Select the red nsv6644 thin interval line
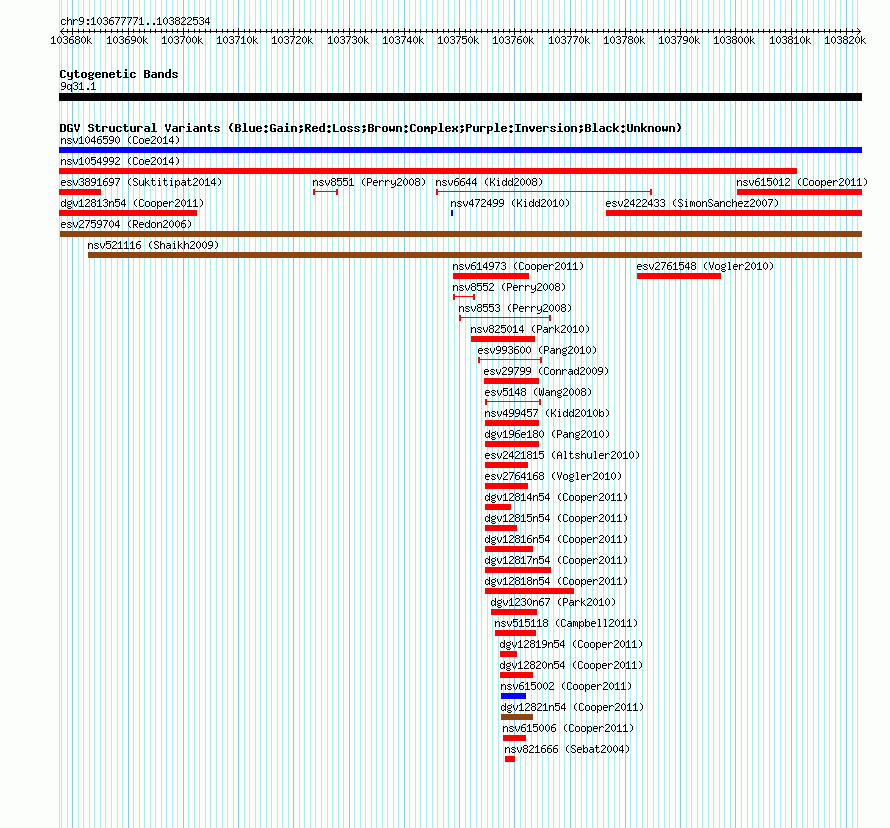The width and height of the screenshot is (890, 828). pos(544,192)
